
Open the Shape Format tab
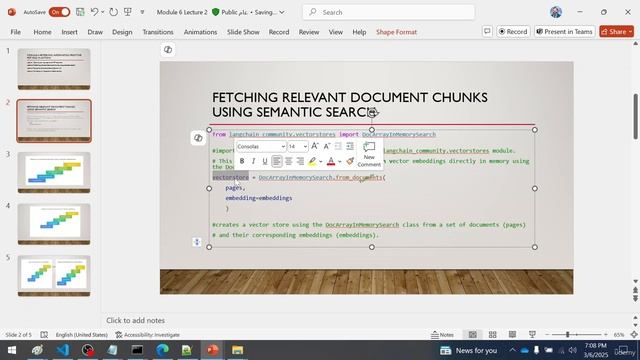click(x=396, y=32)
